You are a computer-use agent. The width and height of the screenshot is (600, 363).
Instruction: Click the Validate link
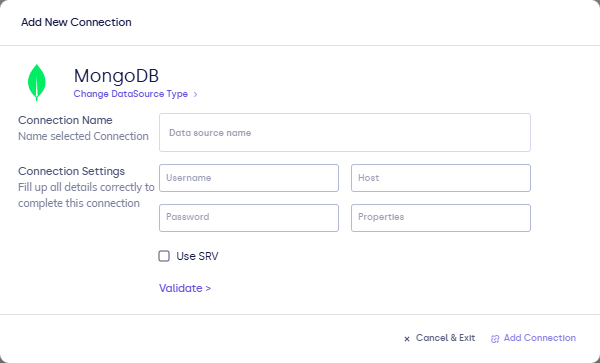(185, 288)
